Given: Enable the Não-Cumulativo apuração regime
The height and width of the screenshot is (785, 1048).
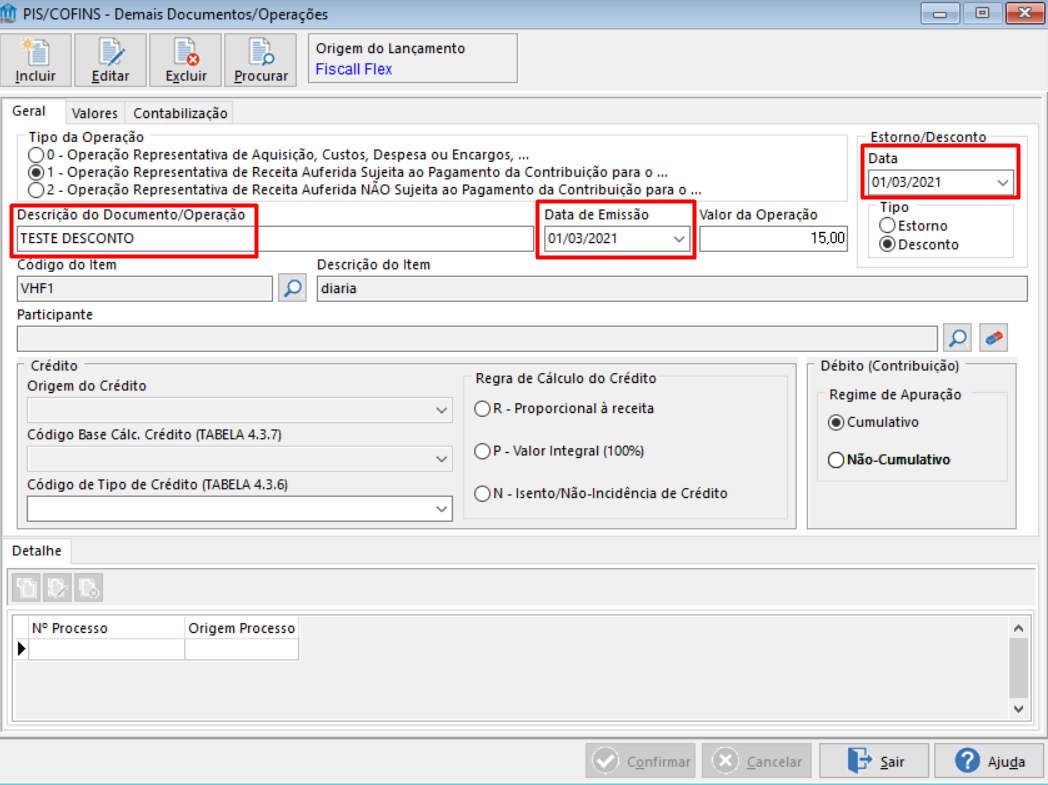Looking at the screenshot, I should click(x=835, y=459).
